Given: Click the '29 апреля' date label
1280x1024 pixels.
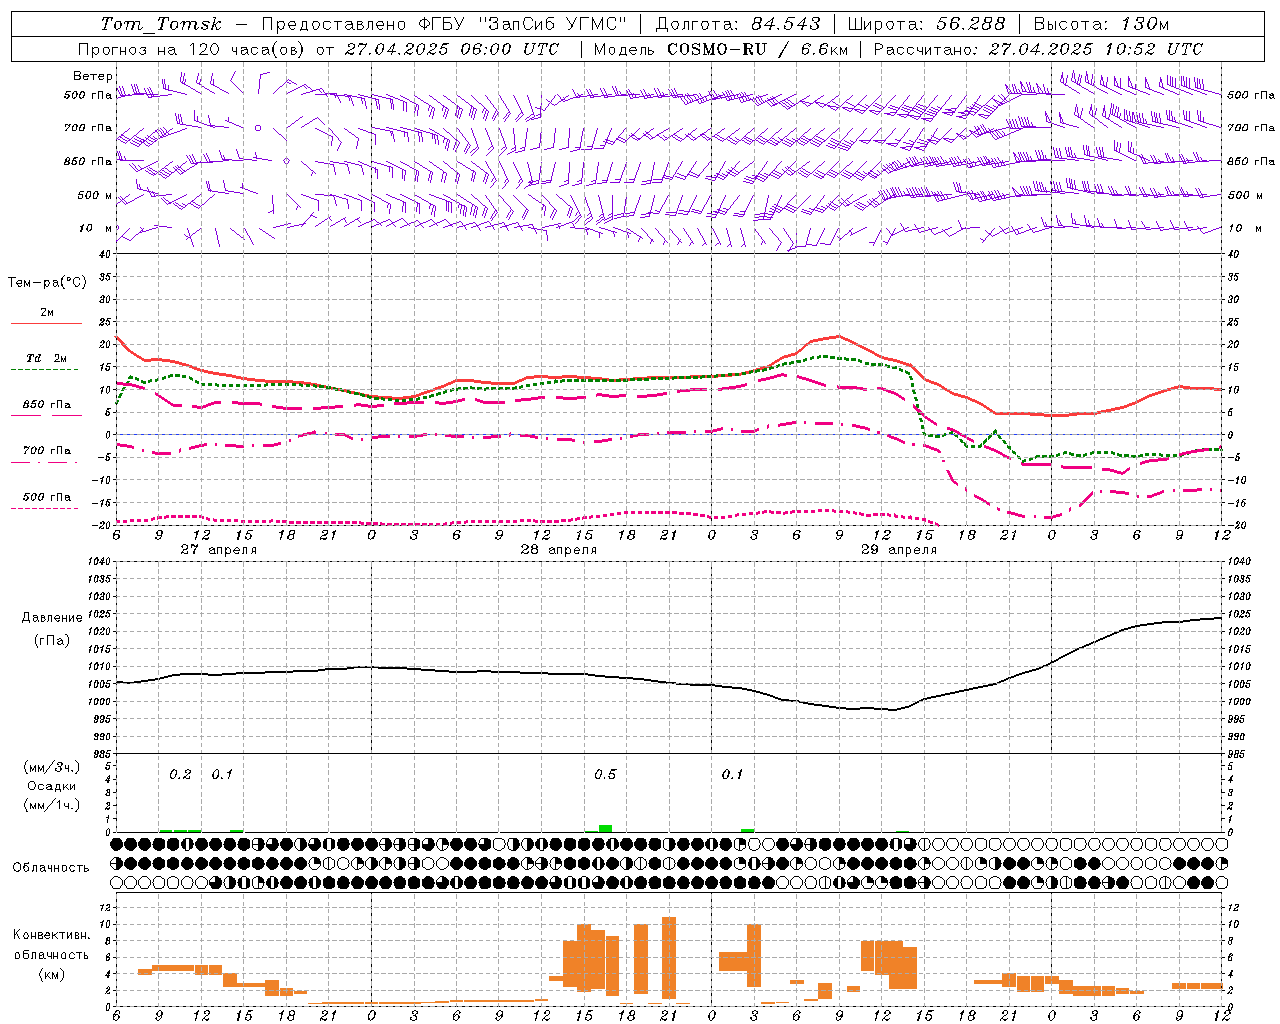Looking at the screenshot, I should click(899, 550).
